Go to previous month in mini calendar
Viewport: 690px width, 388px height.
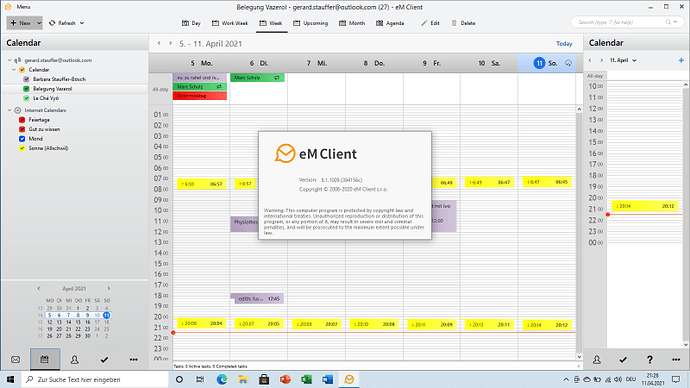(x=39, y=289)
